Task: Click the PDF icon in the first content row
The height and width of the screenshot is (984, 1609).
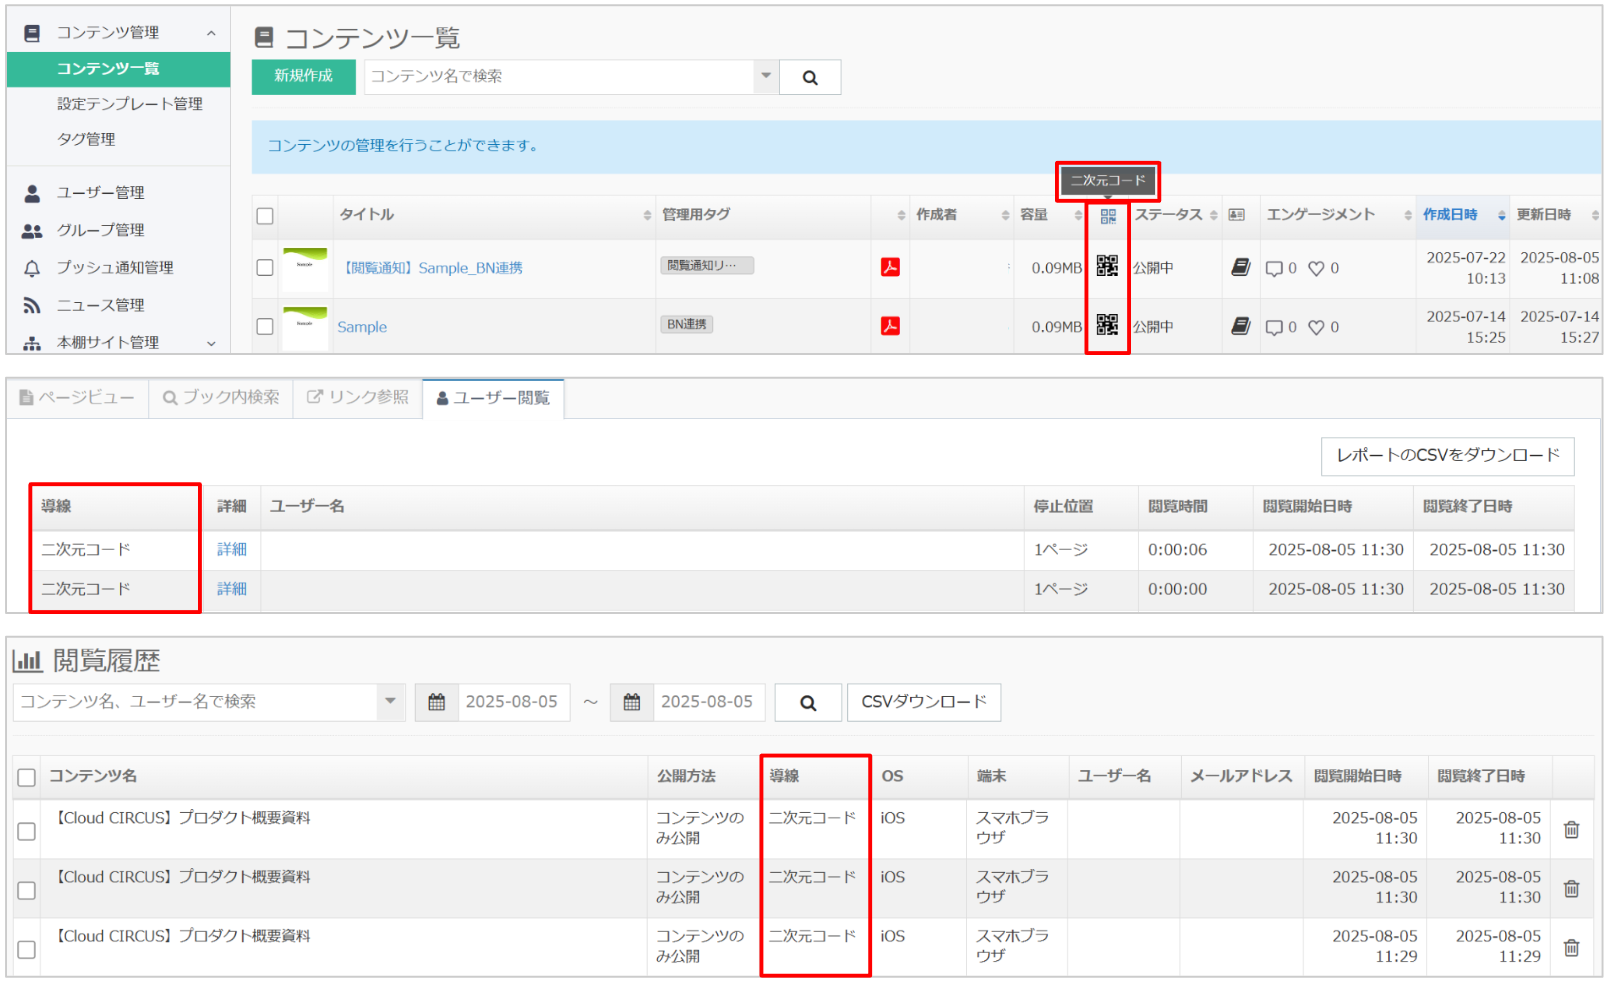Action: (890, 267)
